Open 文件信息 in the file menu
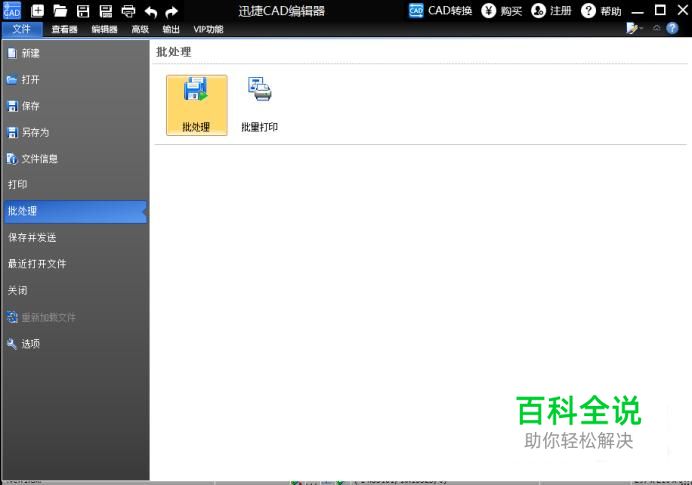Screen dimensions: 692x485 [75, 159]
